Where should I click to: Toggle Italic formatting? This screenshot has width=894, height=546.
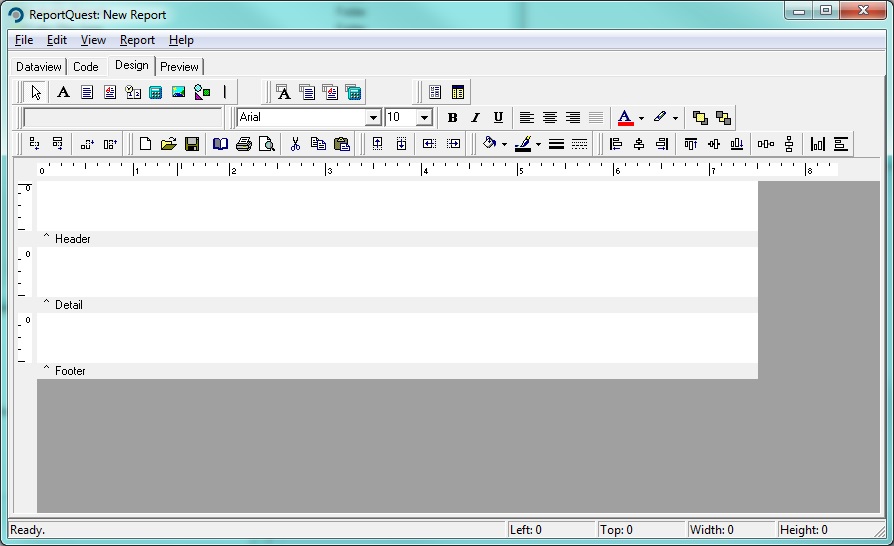click(475, 117)
